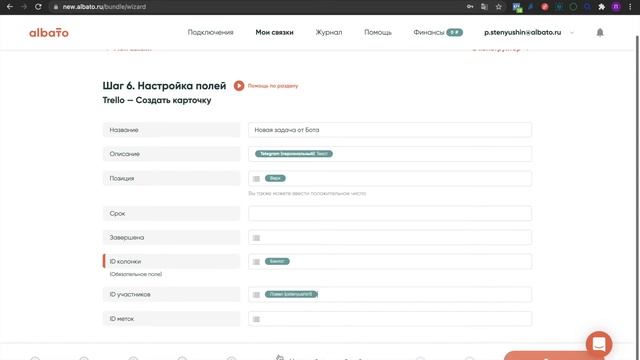Open the browser three-dot menu
The height and width of the screenshot is (360, 640).
click(x=630, y=7)
